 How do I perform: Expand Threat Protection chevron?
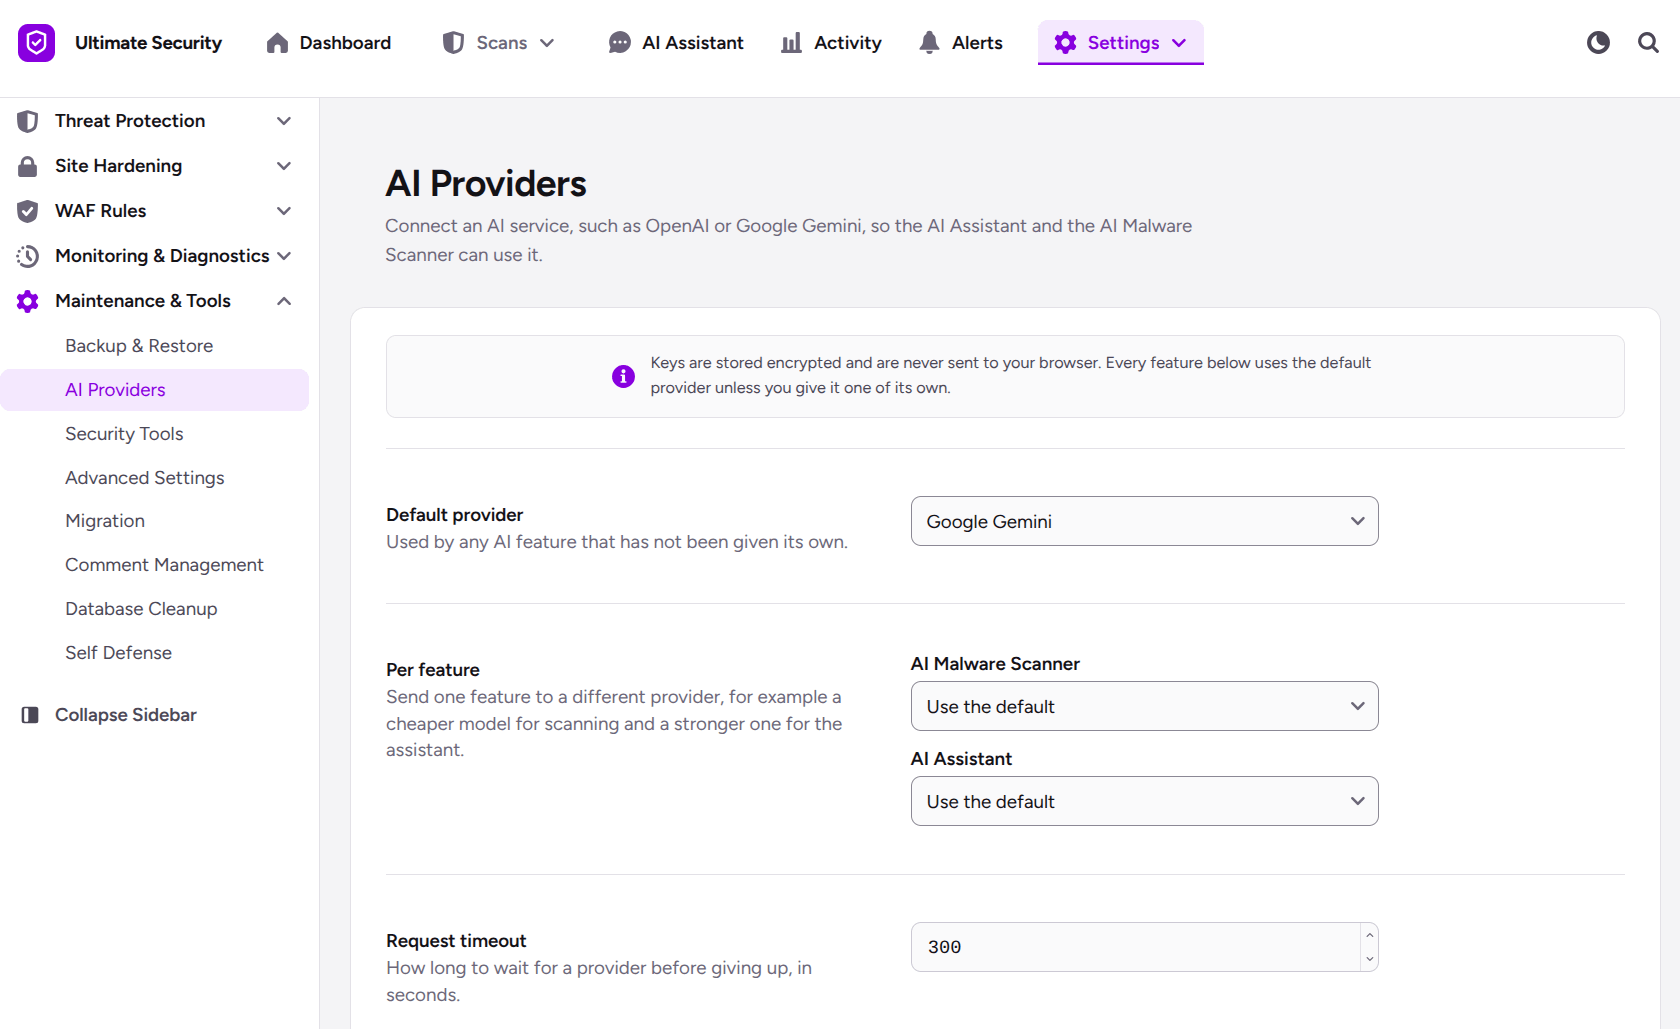284,121
